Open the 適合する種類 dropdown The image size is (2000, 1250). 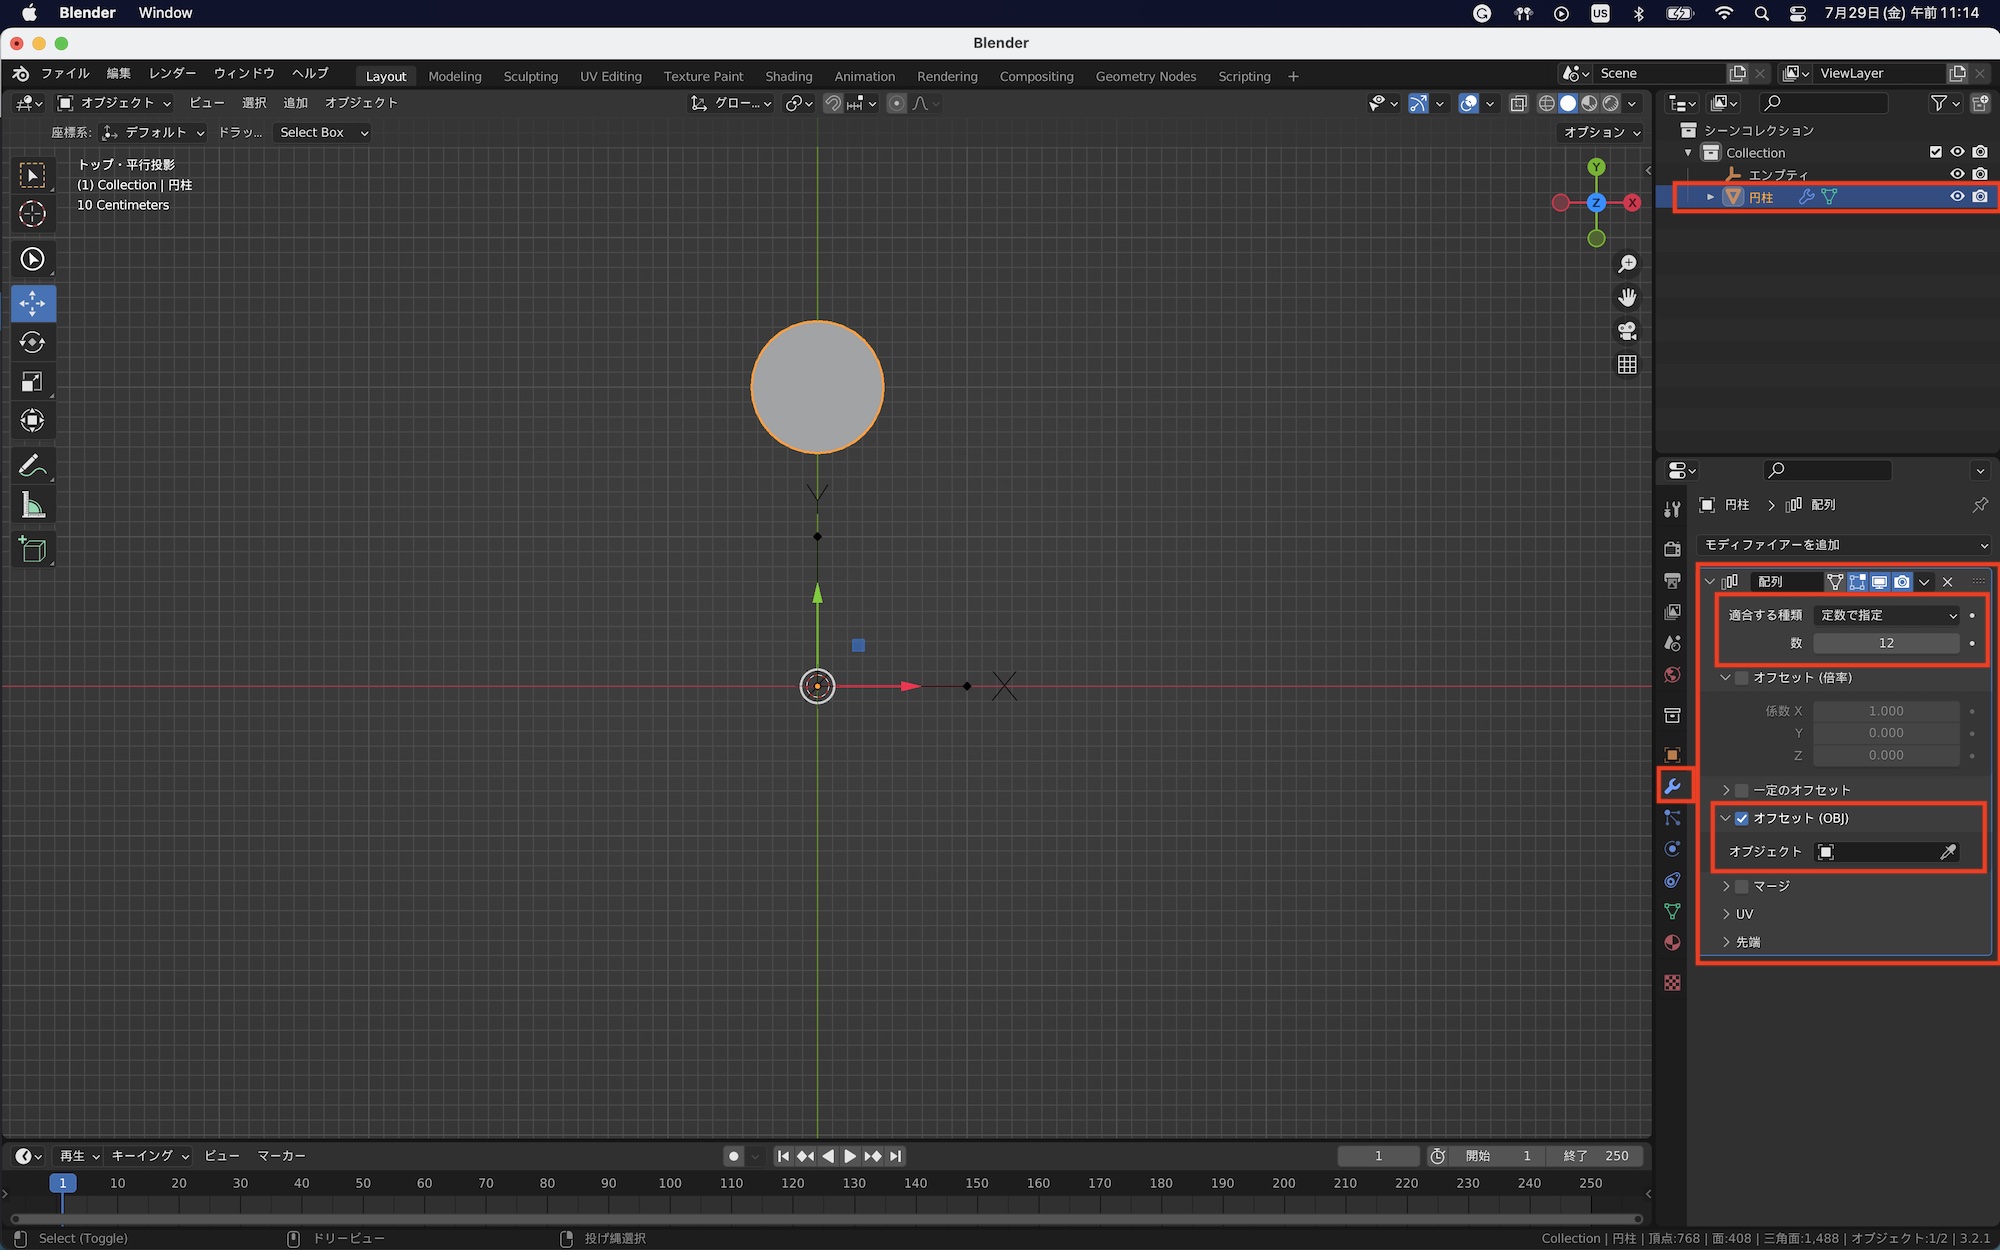(x=1887, y=615)
